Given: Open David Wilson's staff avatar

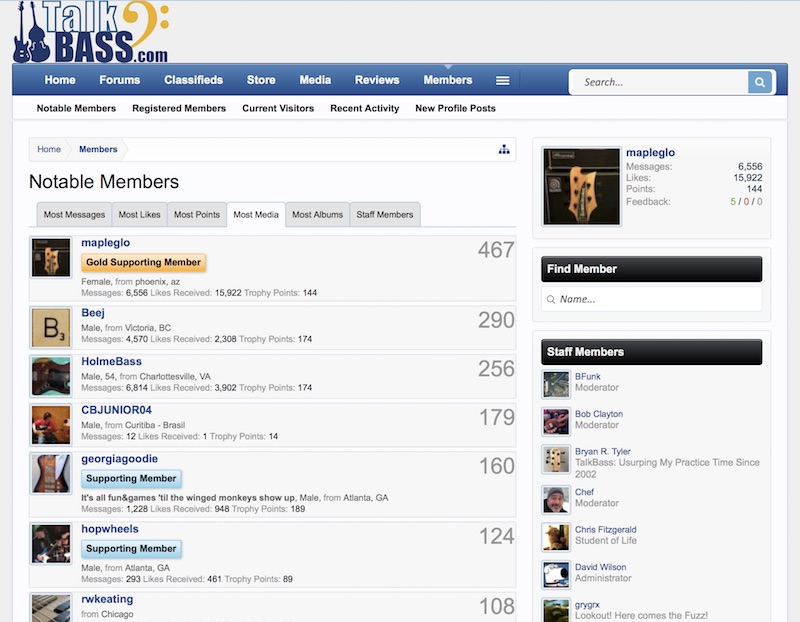Looking at the screenshot, I should [556, 575].
